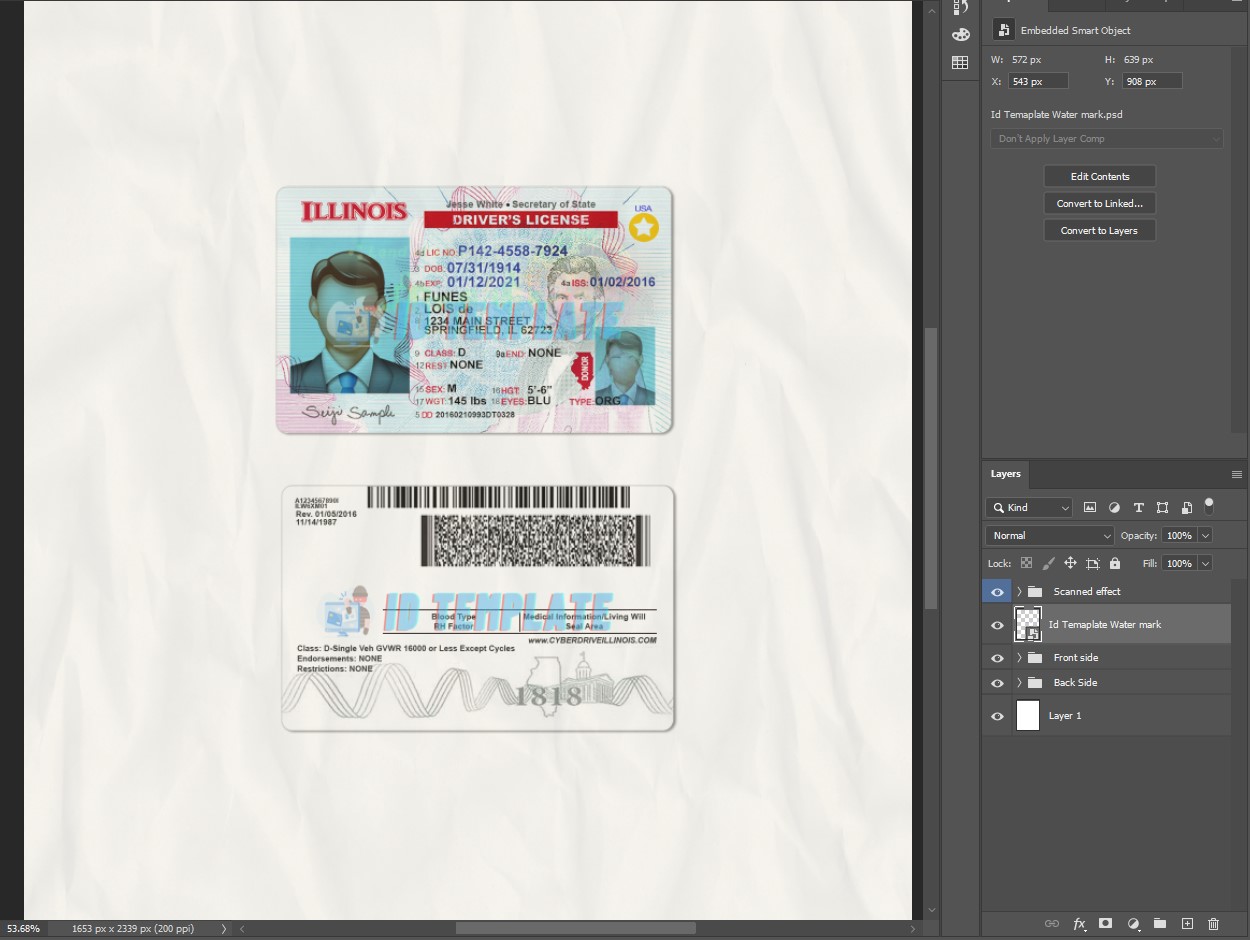The height and width of the screenshot is (940, 1250).
Task: Click the 53.68% zoom level field
Action: [24, 929]
